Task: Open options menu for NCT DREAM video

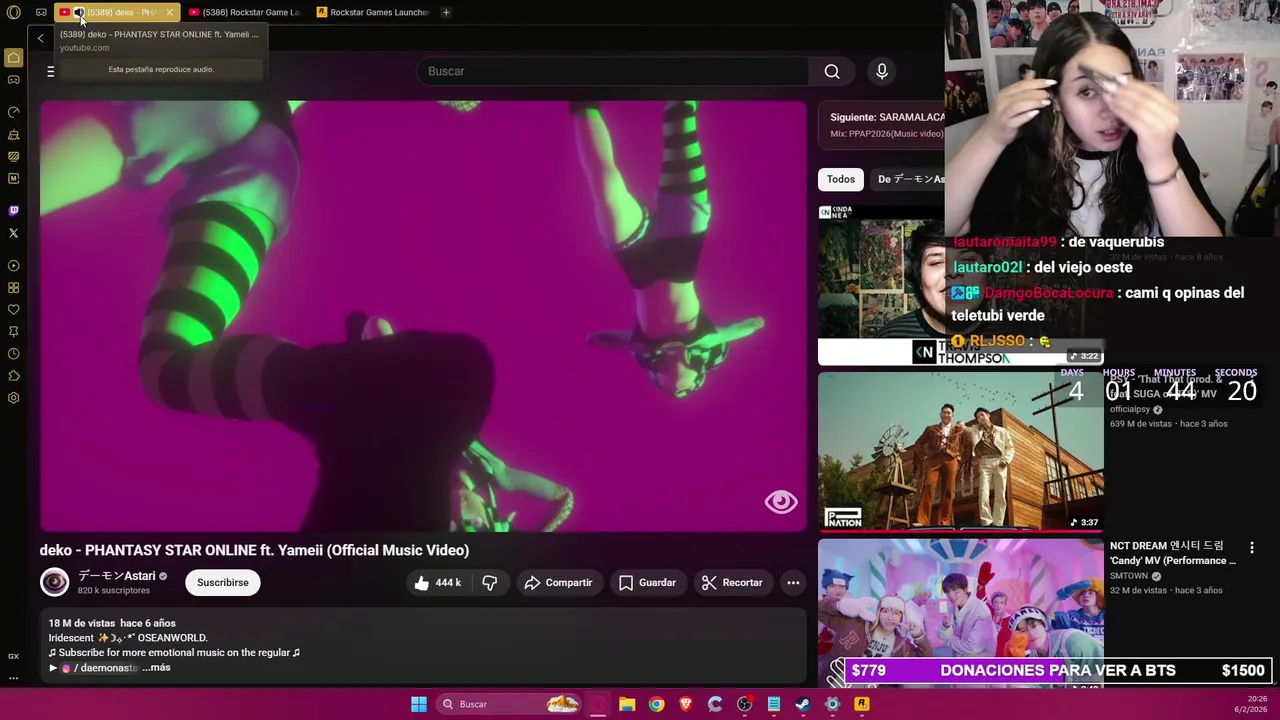Action: point(1252,547)
